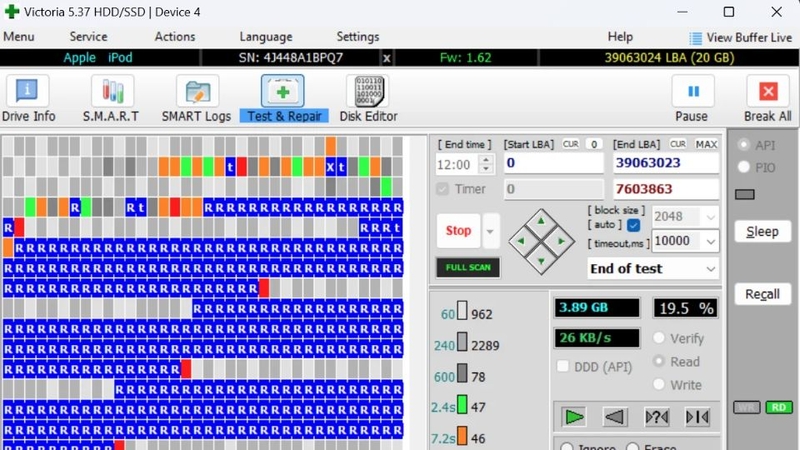Open View Buffer Live

coord(741,38)
